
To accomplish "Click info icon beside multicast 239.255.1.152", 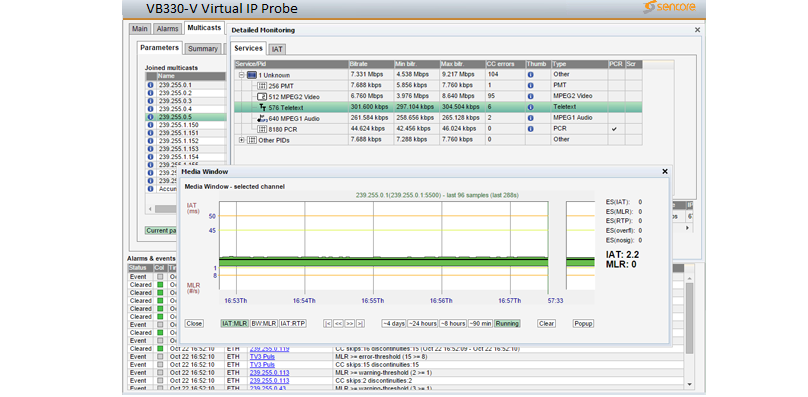I will tap(150, 141).
